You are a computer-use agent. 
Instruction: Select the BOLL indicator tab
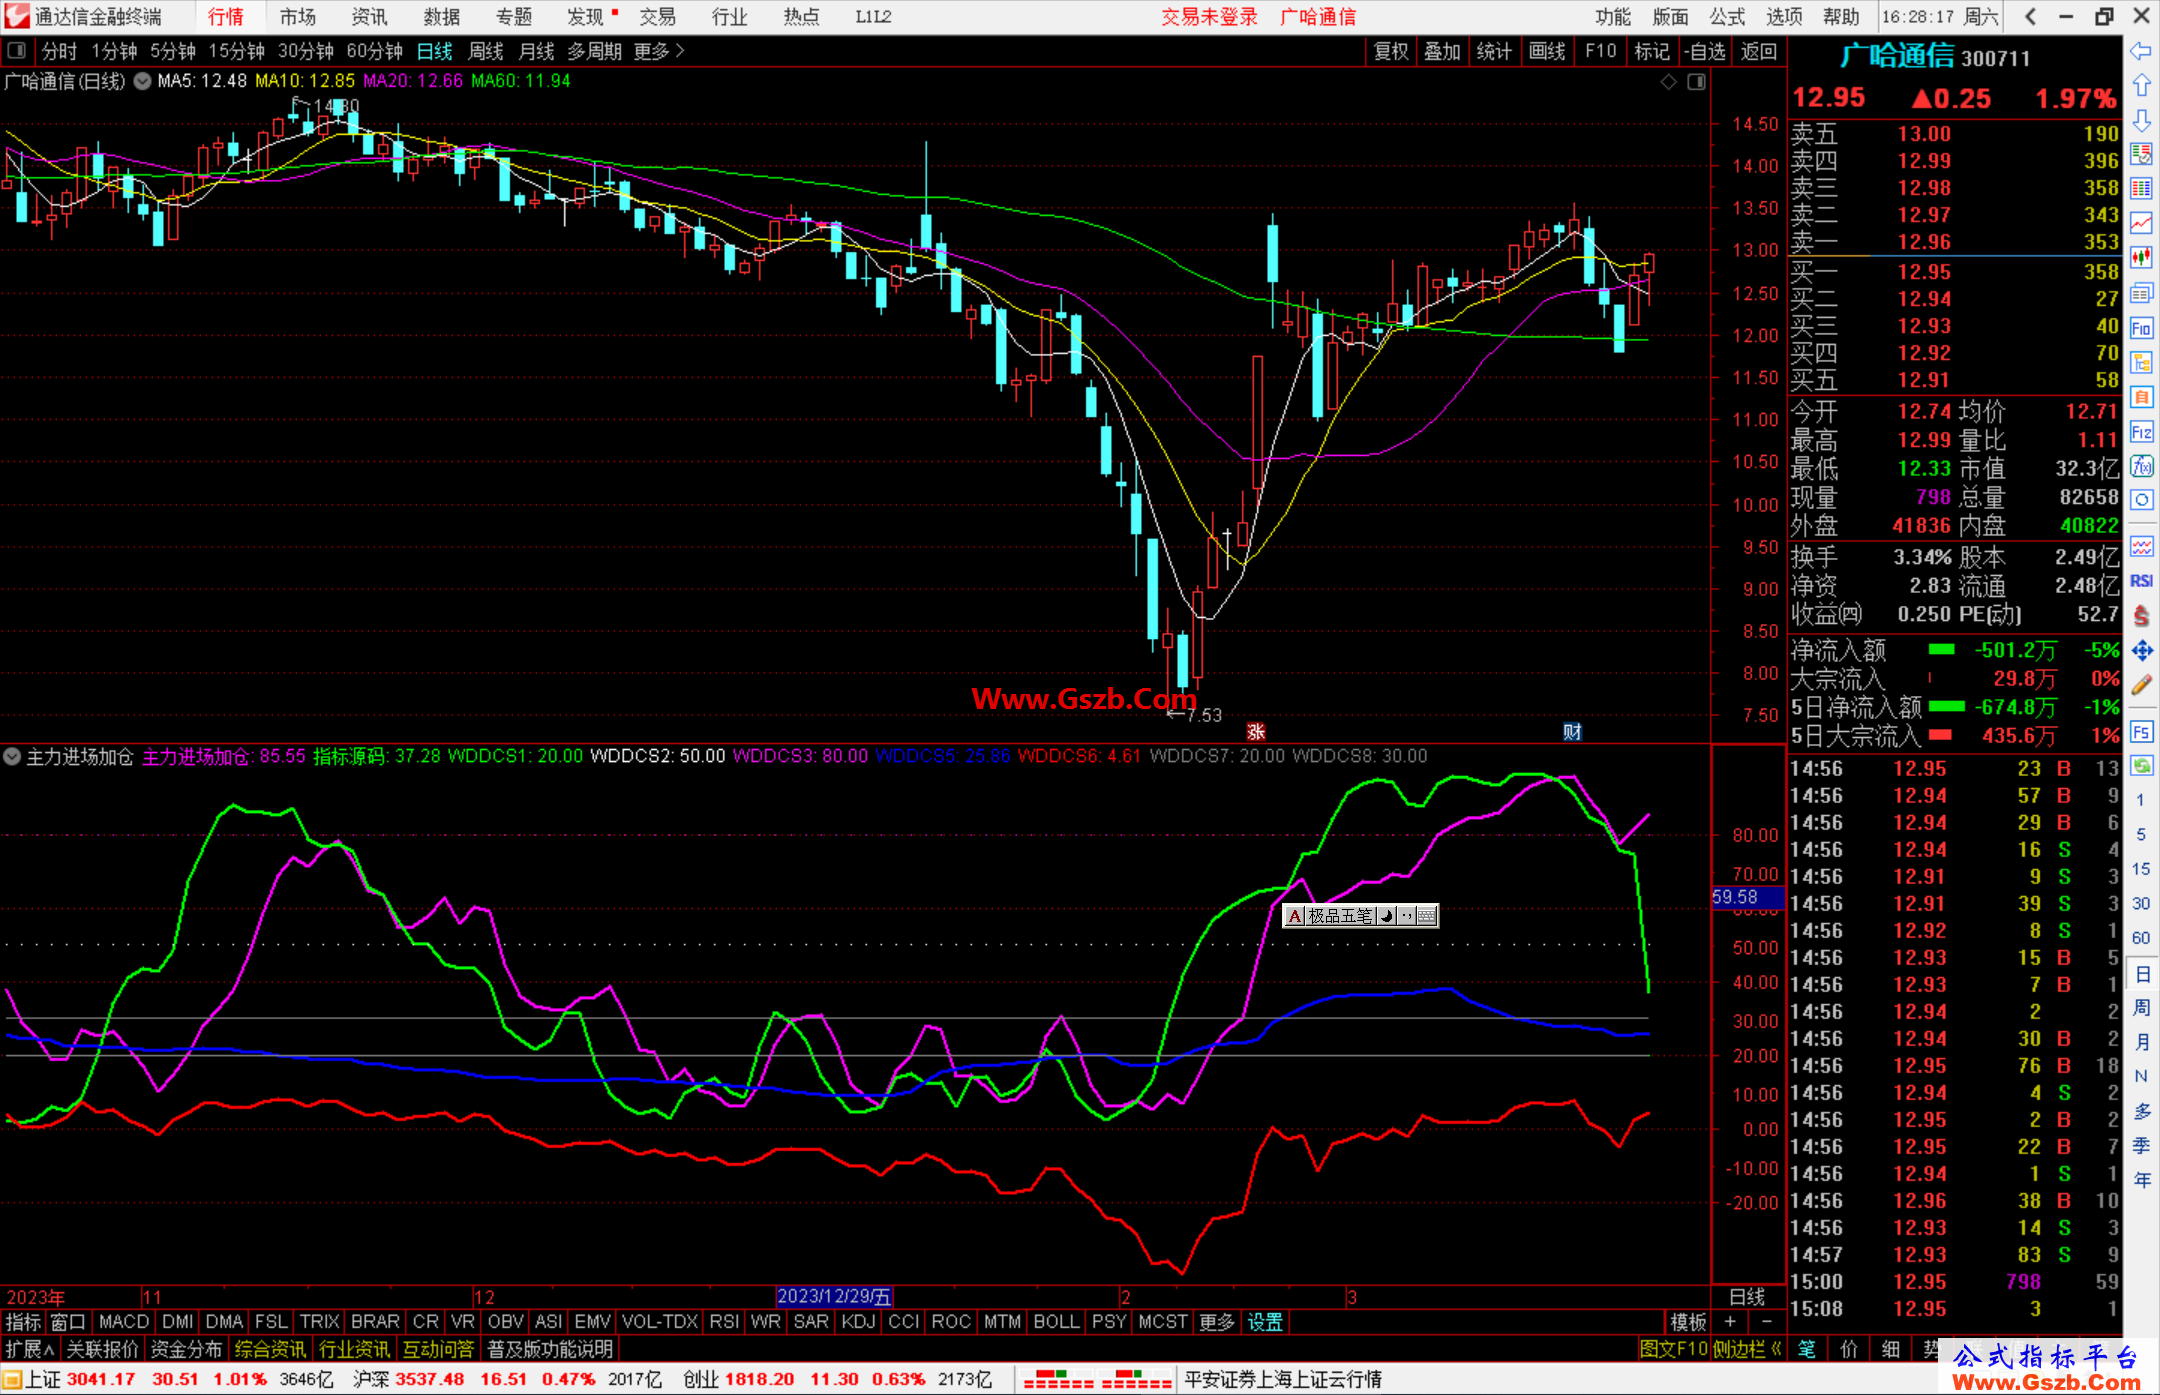point(1056,1322)
